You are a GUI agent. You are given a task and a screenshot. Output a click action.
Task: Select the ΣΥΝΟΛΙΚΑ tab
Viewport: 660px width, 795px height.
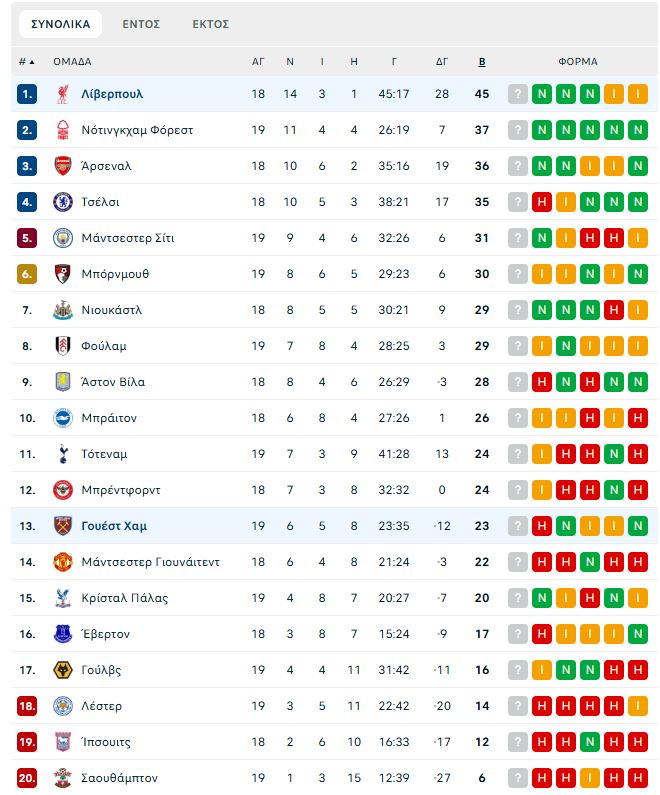[x=60, y=24]
